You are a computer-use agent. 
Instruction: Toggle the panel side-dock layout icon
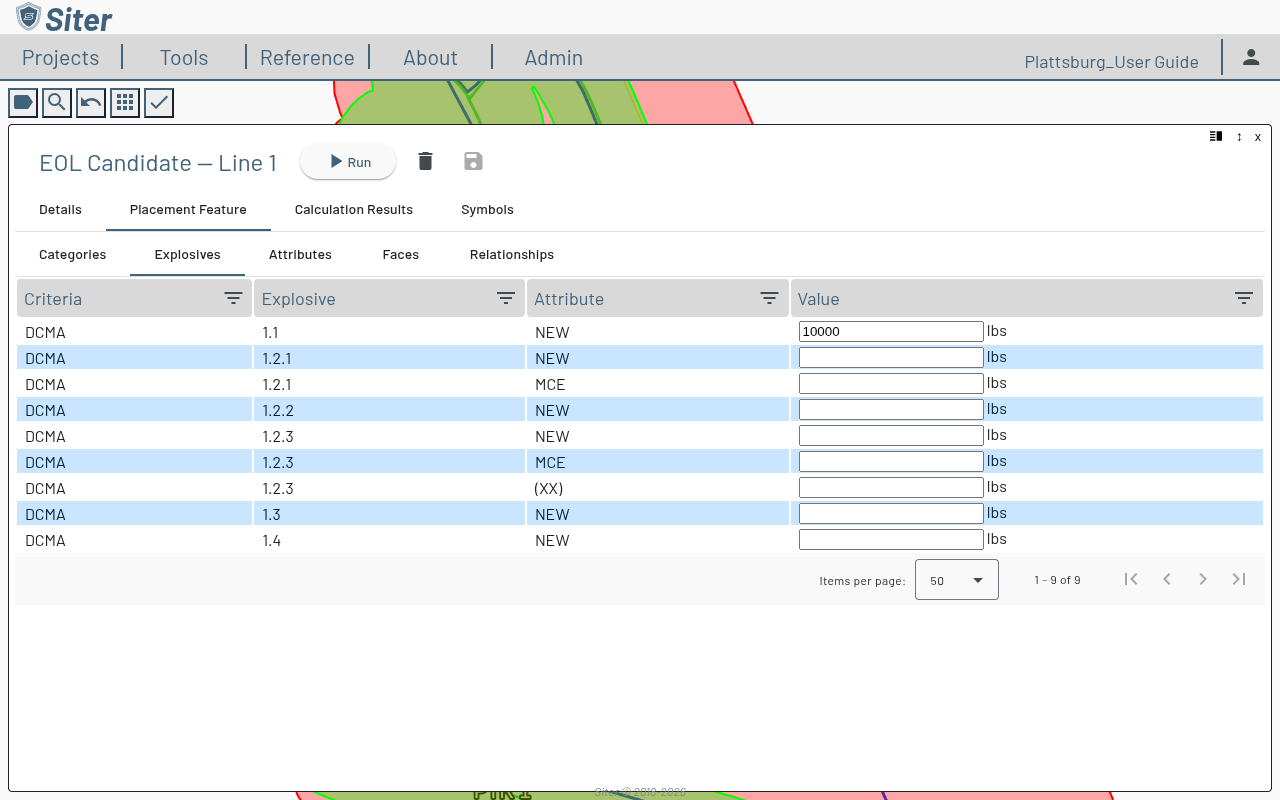pos(1216,136)
